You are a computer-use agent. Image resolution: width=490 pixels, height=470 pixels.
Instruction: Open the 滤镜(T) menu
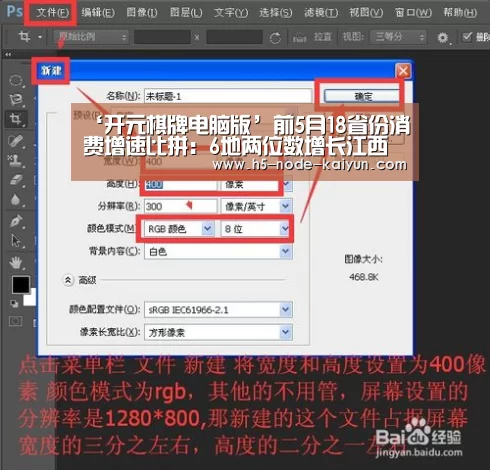pos(321,13)
